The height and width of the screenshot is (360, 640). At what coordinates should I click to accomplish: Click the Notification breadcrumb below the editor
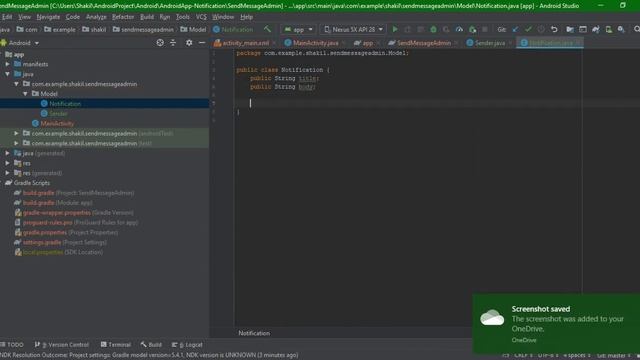click(254, 333)
